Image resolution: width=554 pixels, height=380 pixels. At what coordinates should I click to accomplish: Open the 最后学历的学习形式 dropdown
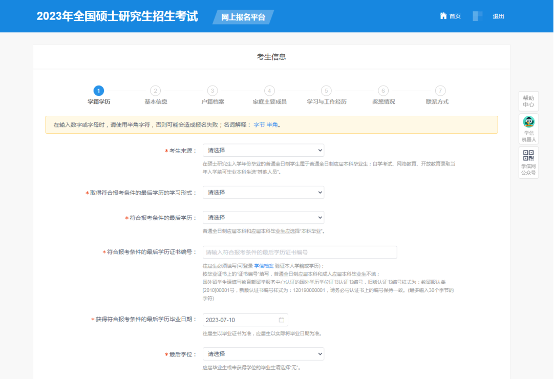[x=264, y=192]
